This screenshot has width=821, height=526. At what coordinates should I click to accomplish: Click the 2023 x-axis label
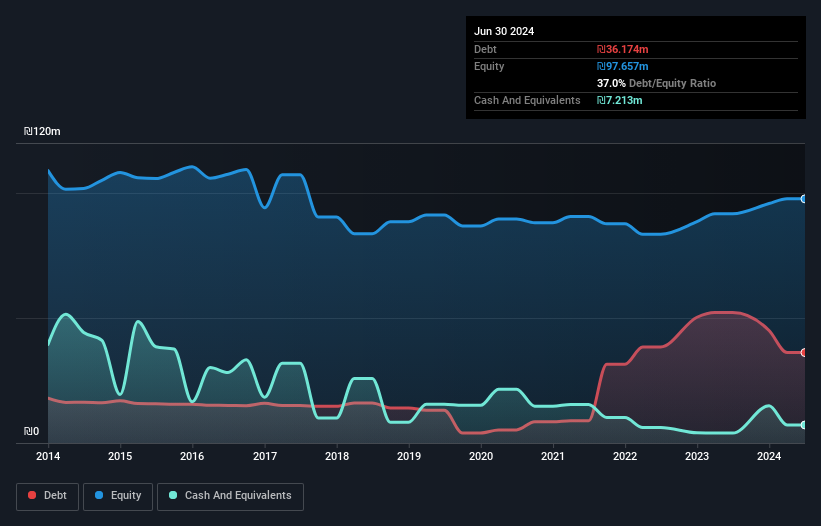tap(697, 456)
